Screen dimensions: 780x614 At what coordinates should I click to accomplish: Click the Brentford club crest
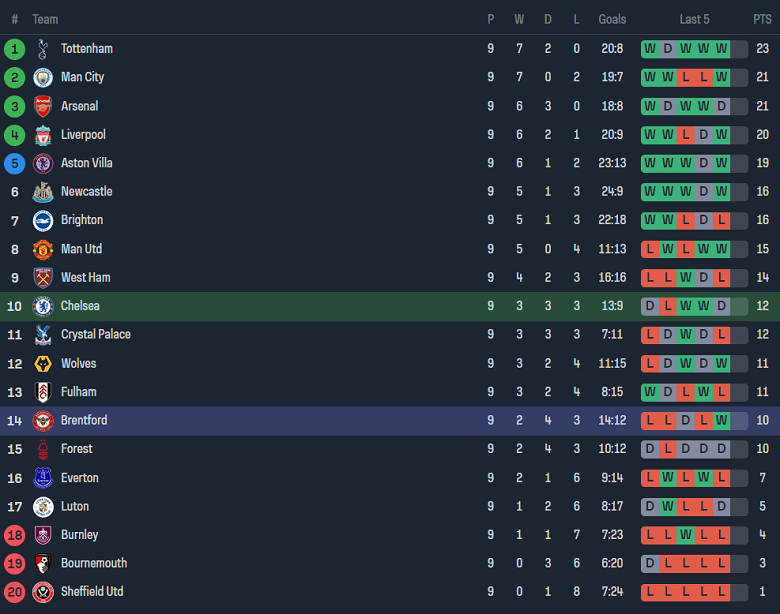43,420
